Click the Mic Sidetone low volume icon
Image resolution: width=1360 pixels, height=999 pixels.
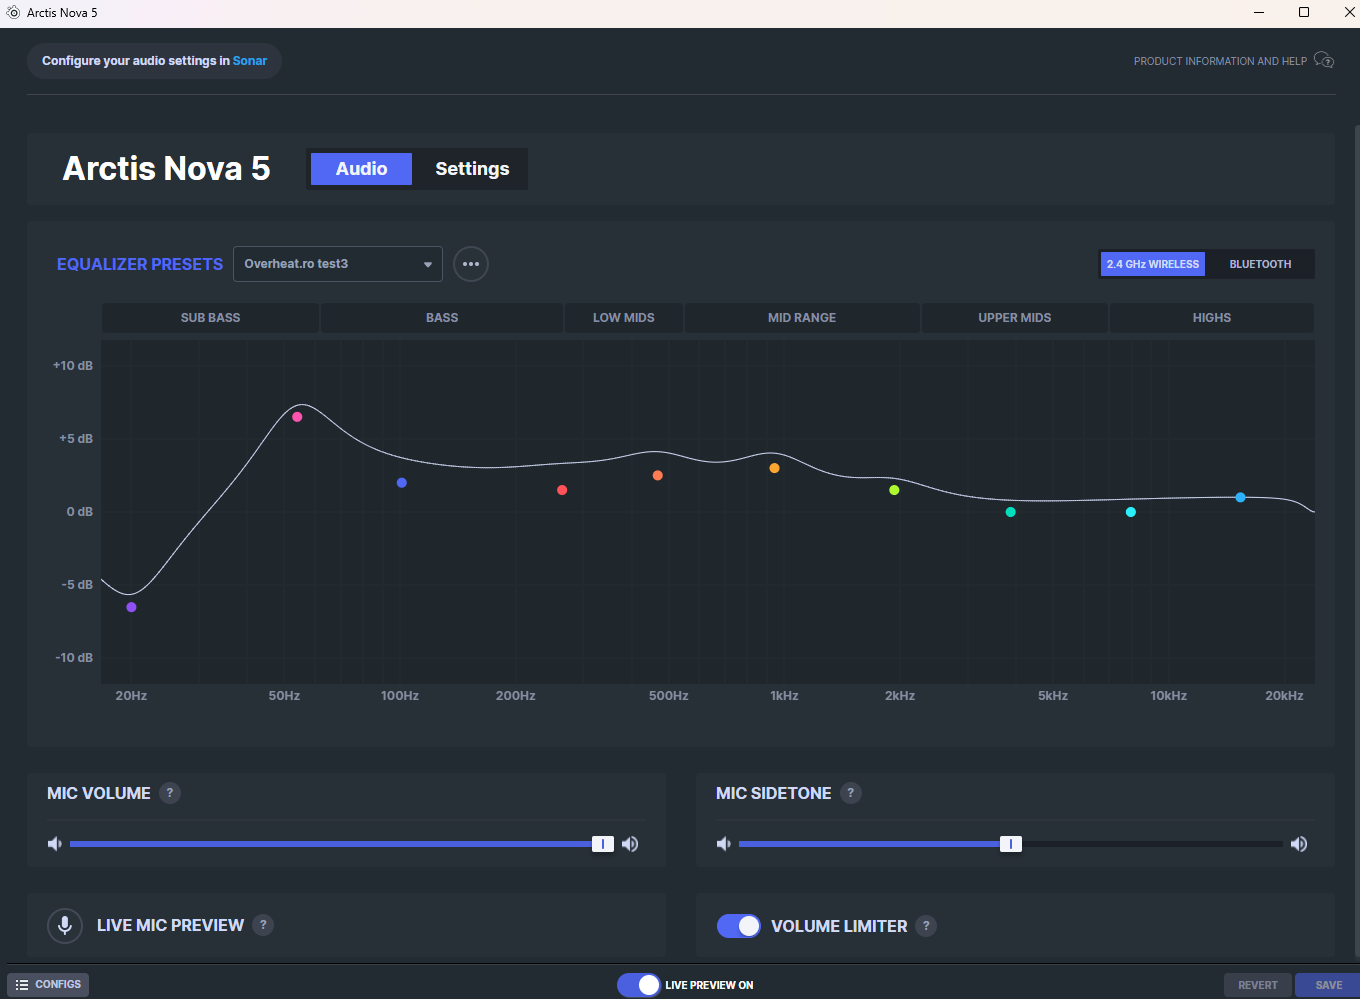coord(724,844)
